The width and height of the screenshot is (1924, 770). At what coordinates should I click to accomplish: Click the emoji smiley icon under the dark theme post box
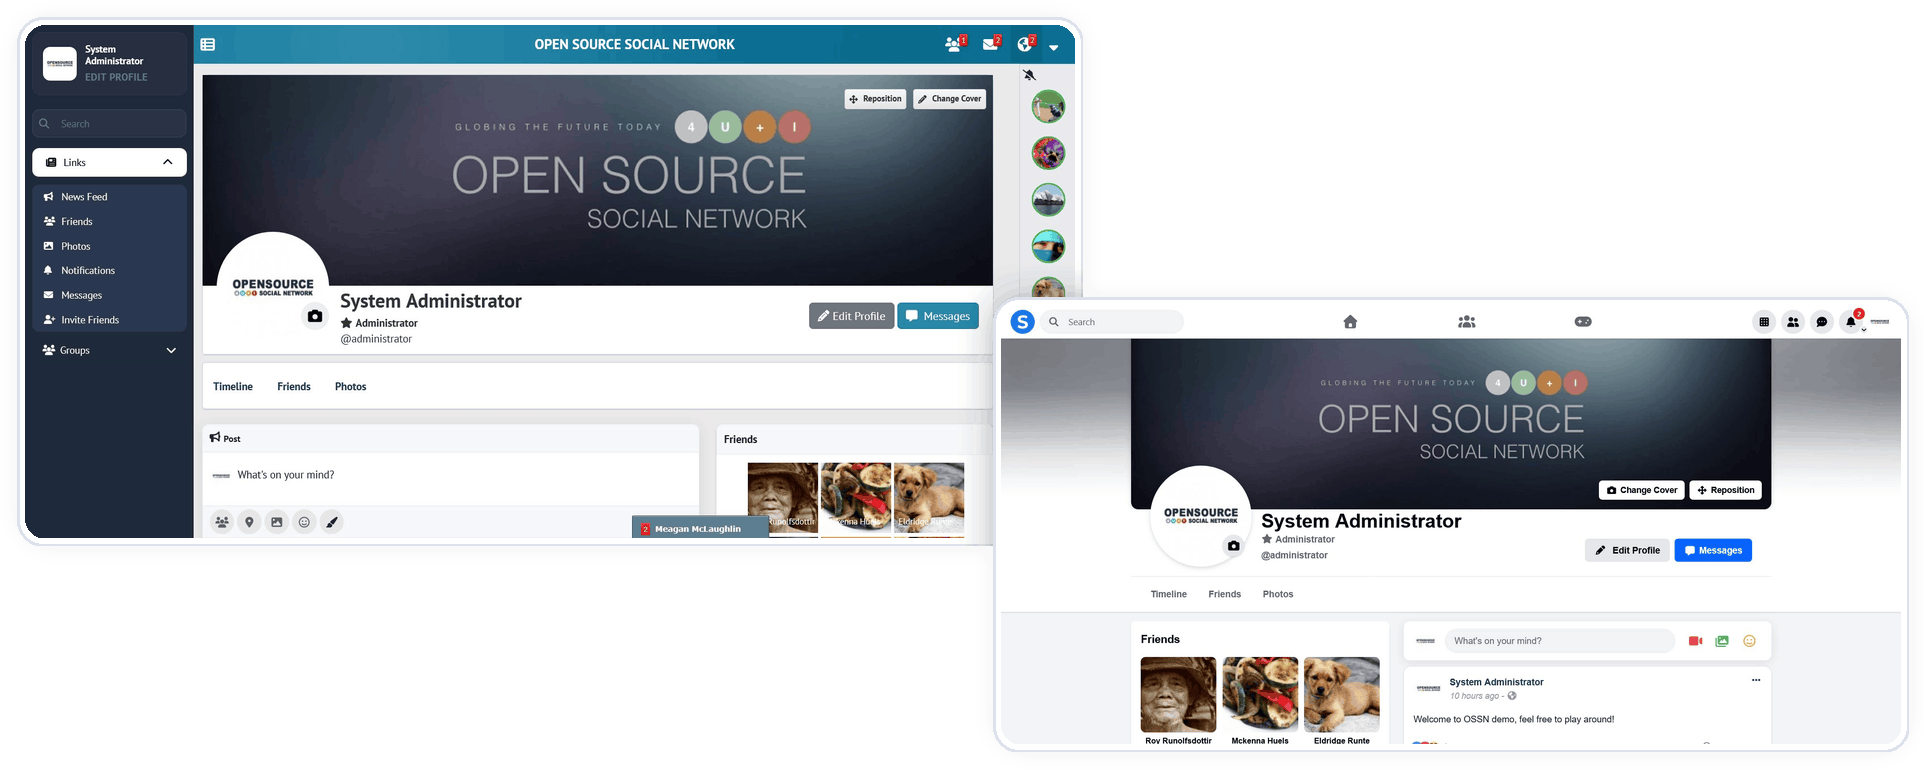[304, 522]
